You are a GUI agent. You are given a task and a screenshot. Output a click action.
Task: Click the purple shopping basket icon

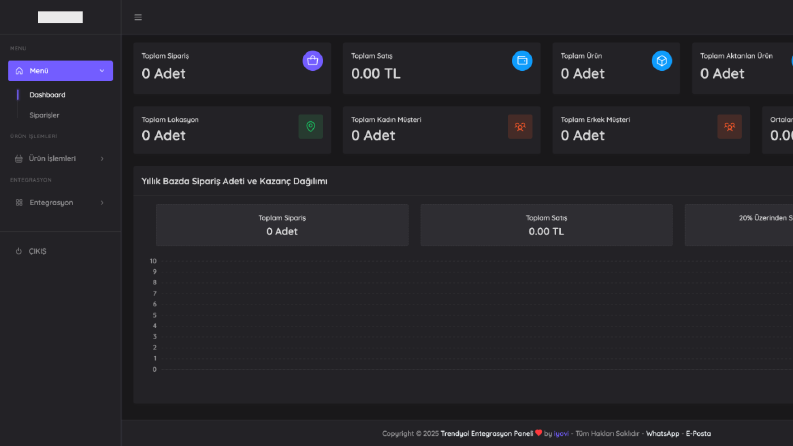[x=313, y=61]
